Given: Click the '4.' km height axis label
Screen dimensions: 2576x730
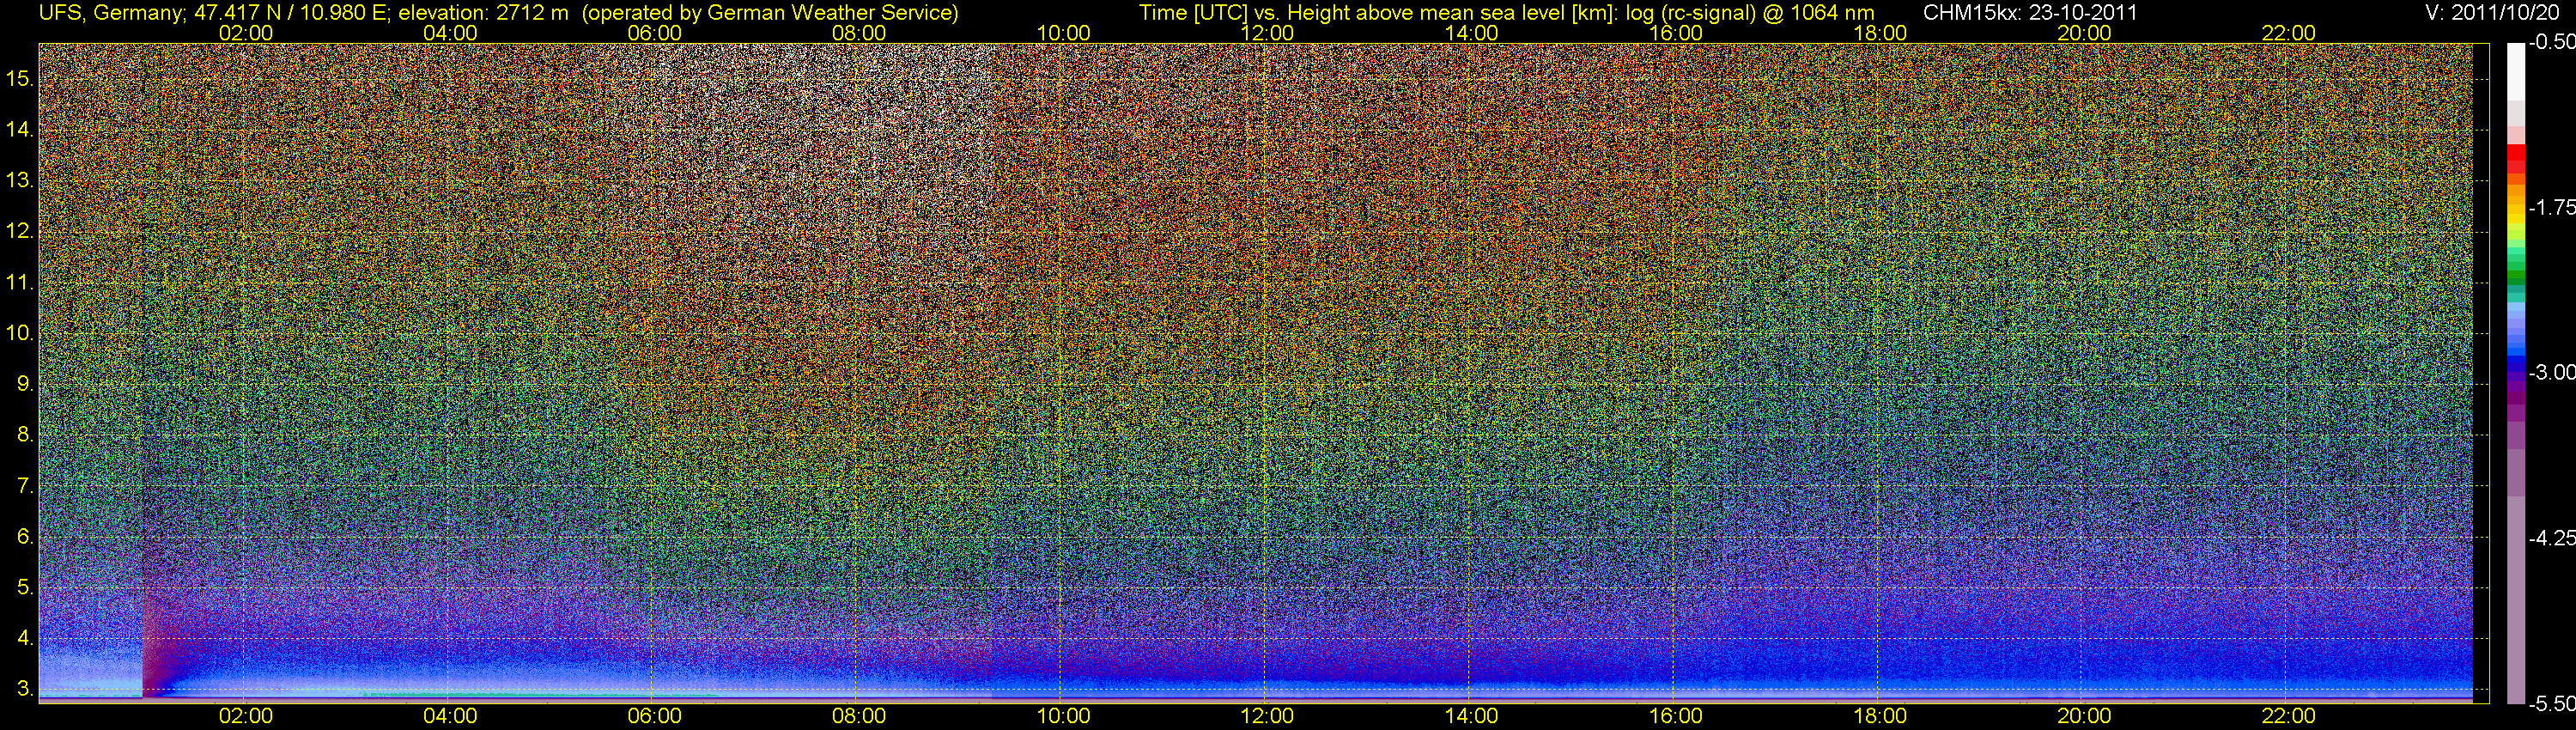Looking at the screenshot, I should pyautogui.click(x=25, y=638).
